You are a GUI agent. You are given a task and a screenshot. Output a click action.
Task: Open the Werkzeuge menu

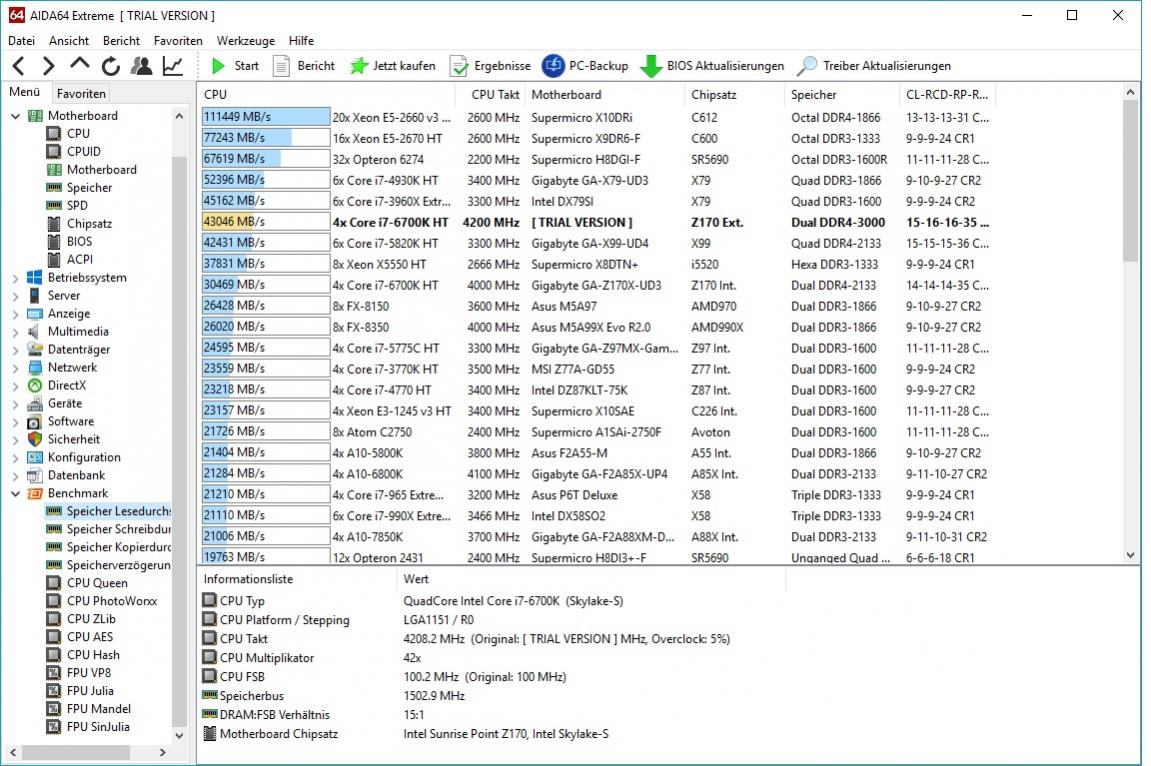click(x=245, y=41)
